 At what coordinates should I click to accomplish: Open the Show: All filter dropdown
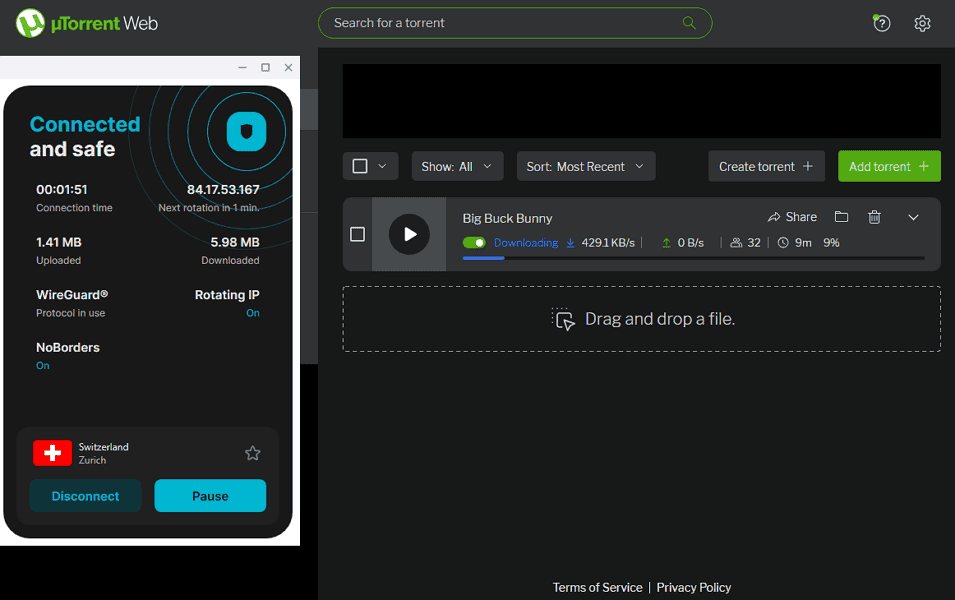click(x=457, y=166)
